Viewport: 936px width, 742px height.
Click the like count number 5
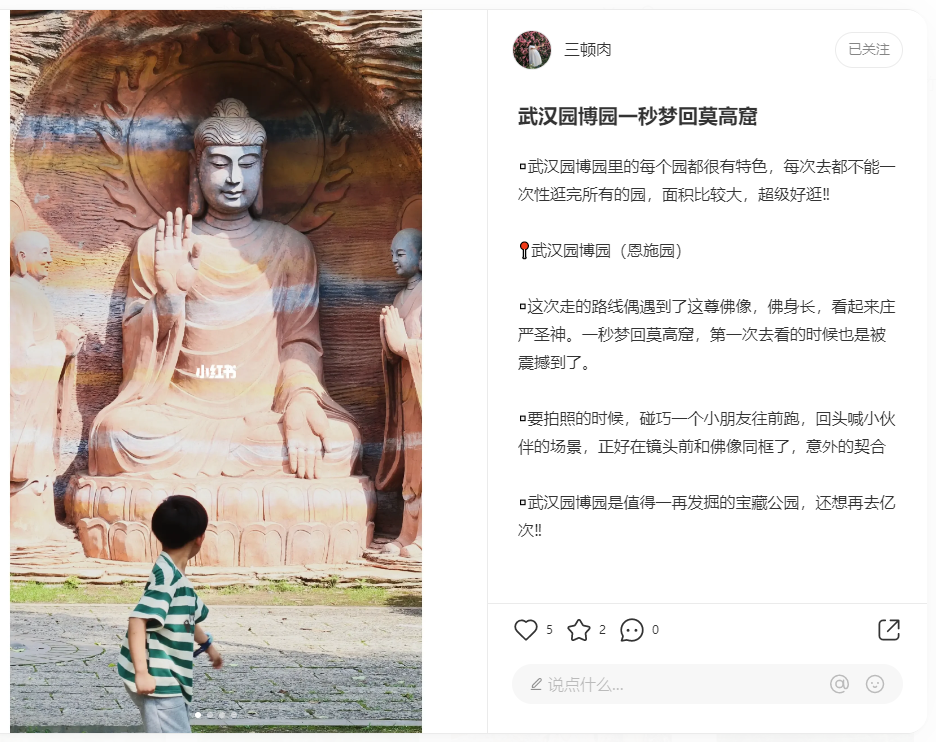click(549, 630)
